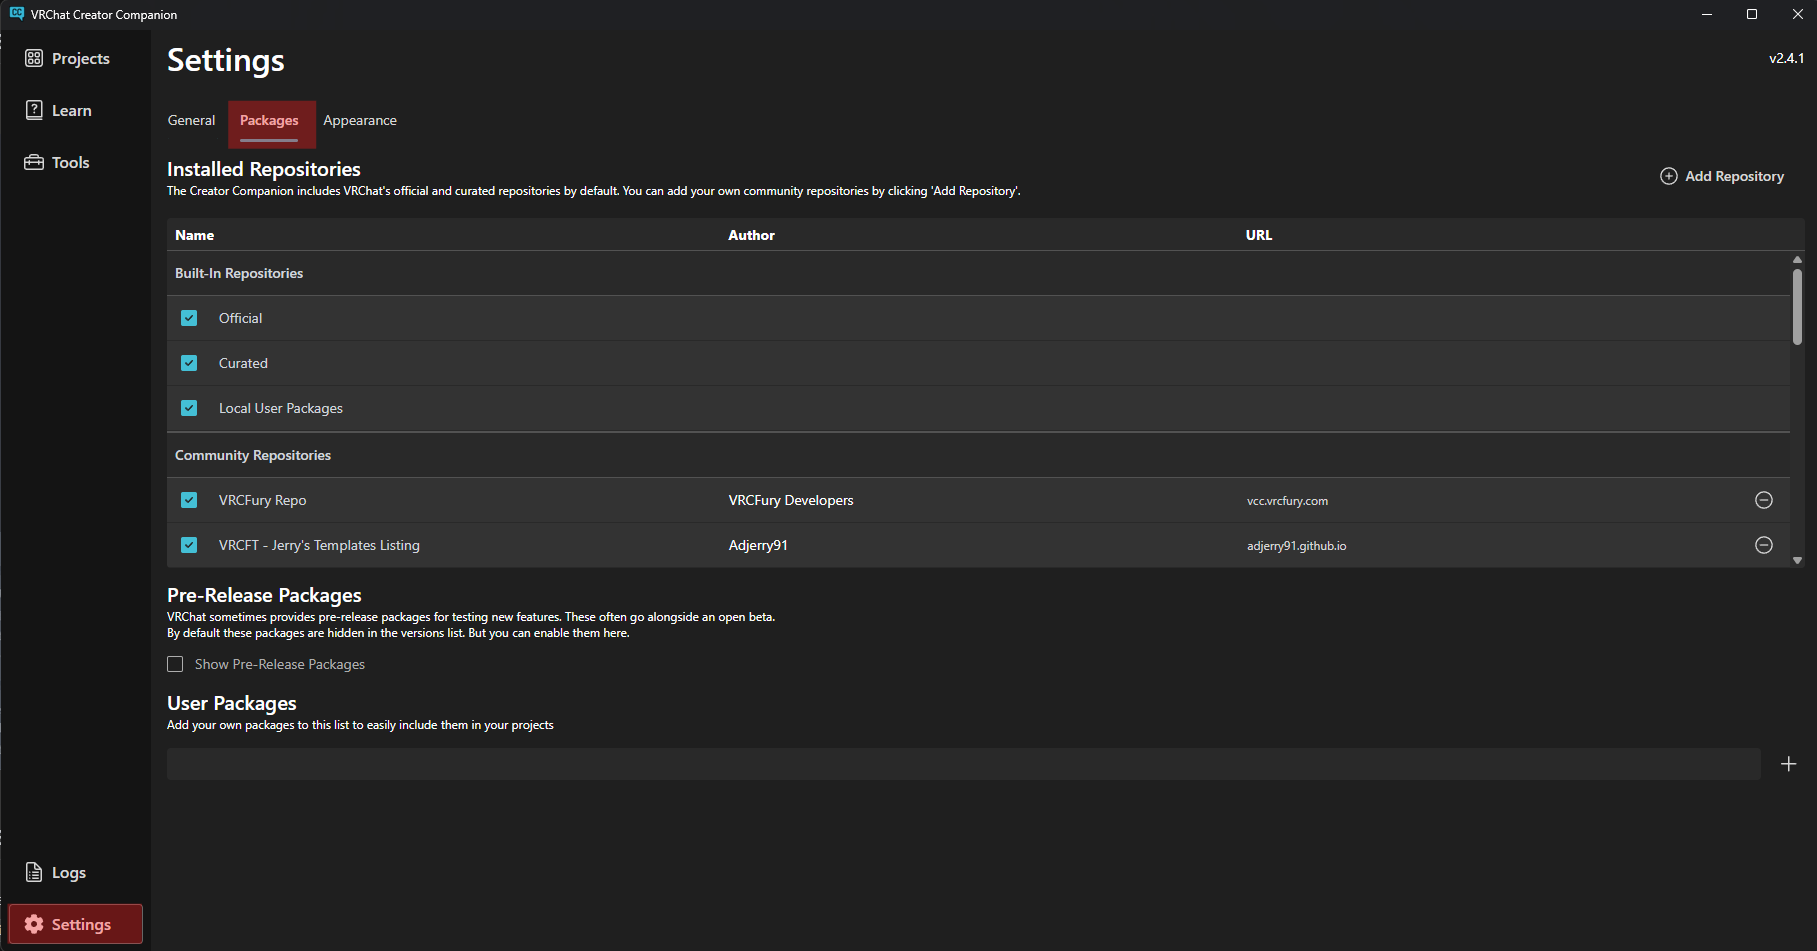Focus the User Packages path input field
This screenshot has height=951, width=1817.
click(963, 764)
